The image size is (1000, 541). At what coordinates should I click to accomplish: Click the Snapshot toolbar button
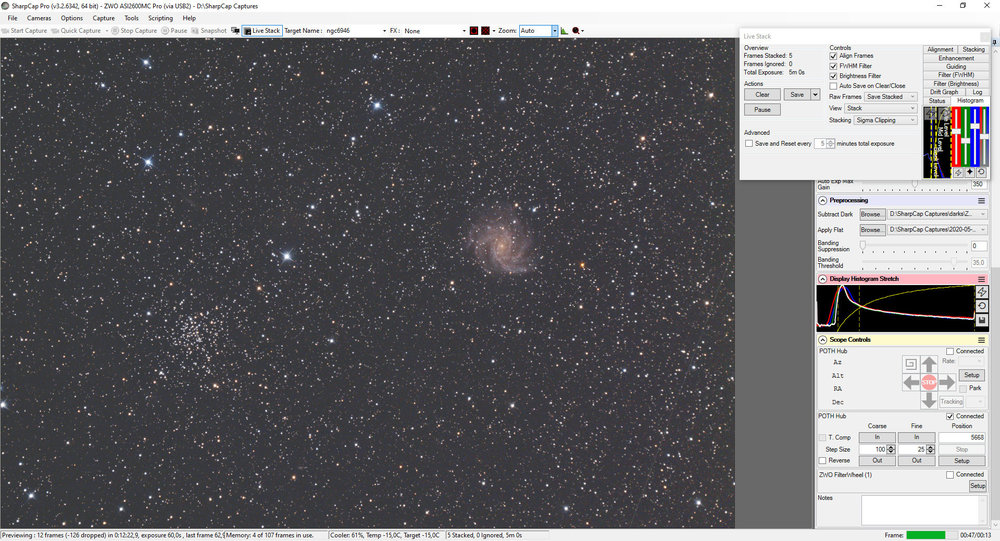209,31
